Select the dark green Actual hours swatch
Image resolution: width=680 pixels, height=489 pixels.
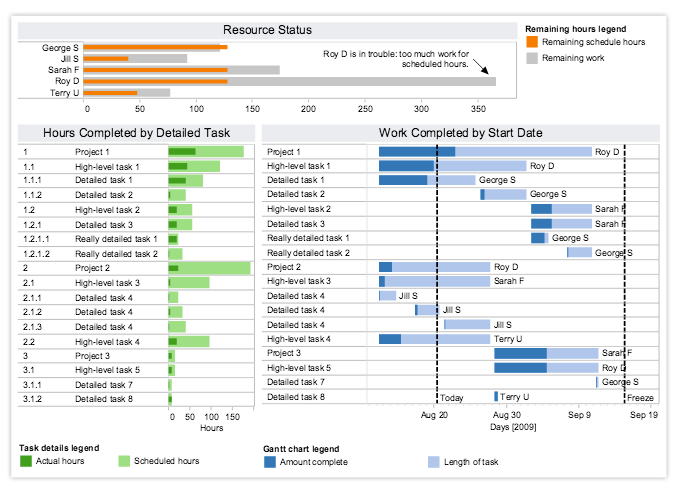click(25, 461)
